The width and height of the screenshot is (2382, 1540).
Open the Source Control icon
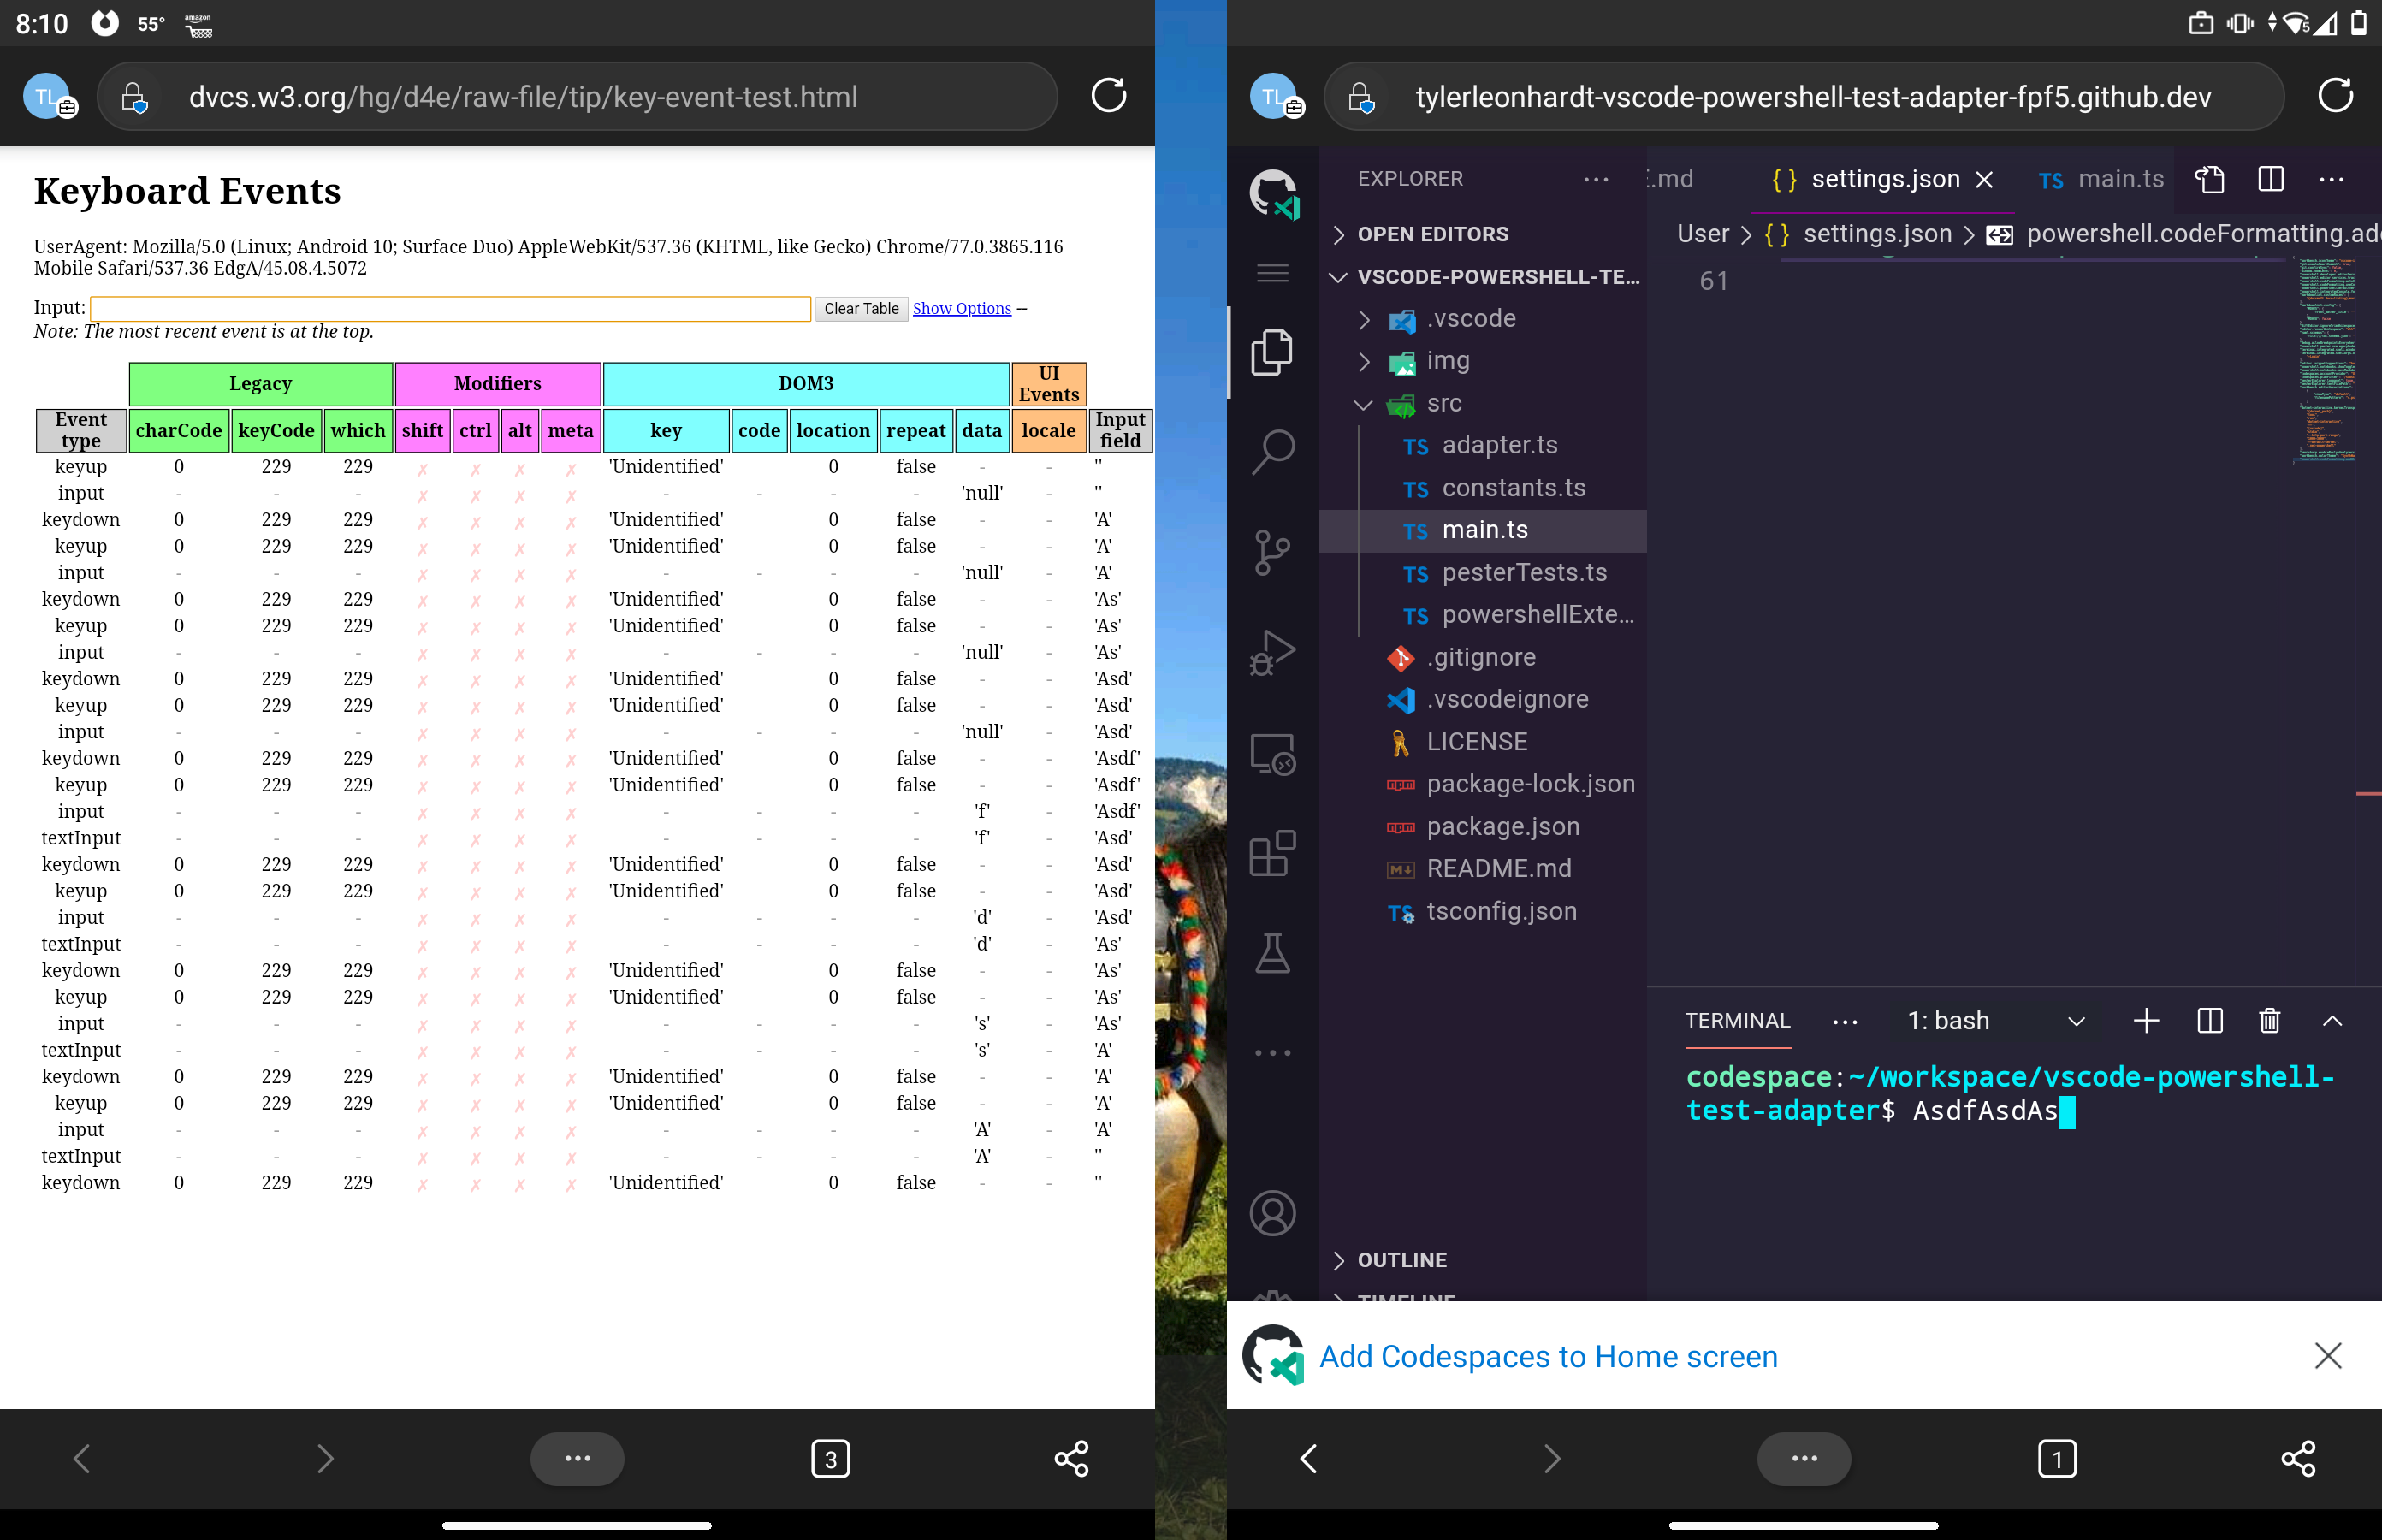tap(1272, 552)
